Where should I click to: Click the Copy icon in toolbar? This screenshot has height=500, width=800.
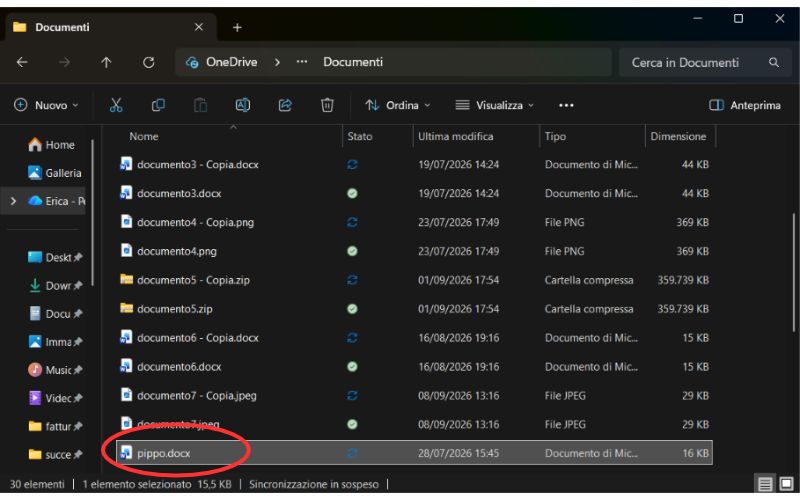(158, 105)
